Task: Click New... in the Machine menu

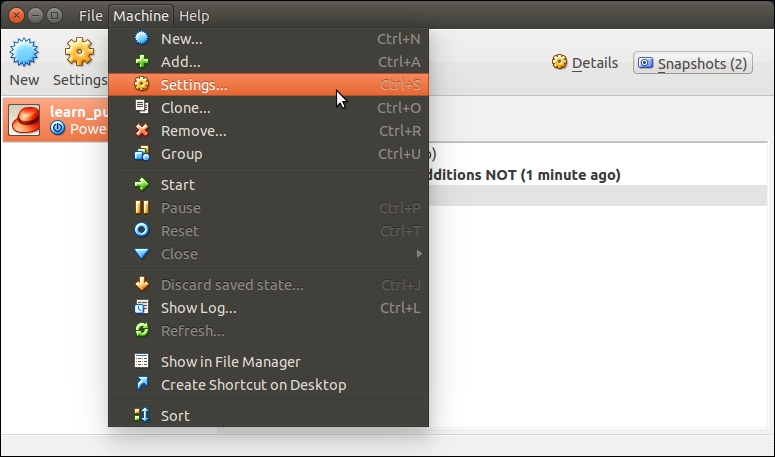Action: click(181, 39)
